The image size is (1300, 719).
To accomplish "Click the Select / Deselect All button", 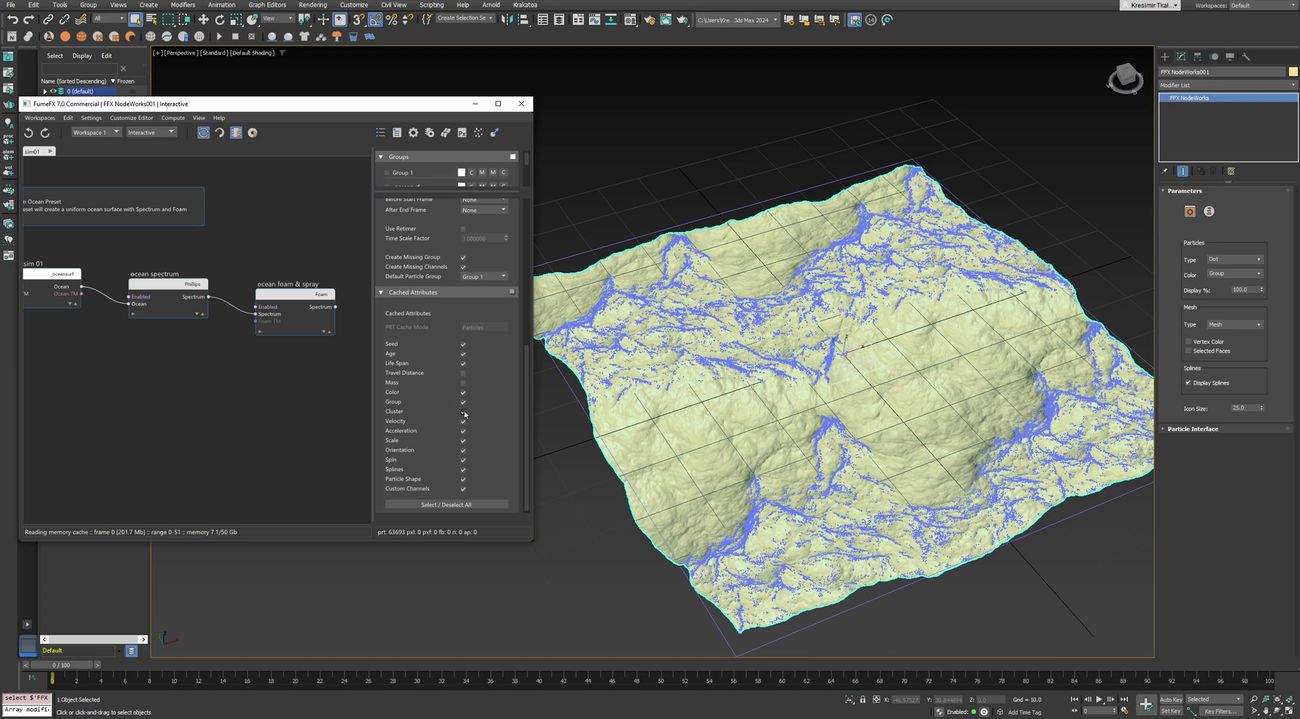I will 446,505.
